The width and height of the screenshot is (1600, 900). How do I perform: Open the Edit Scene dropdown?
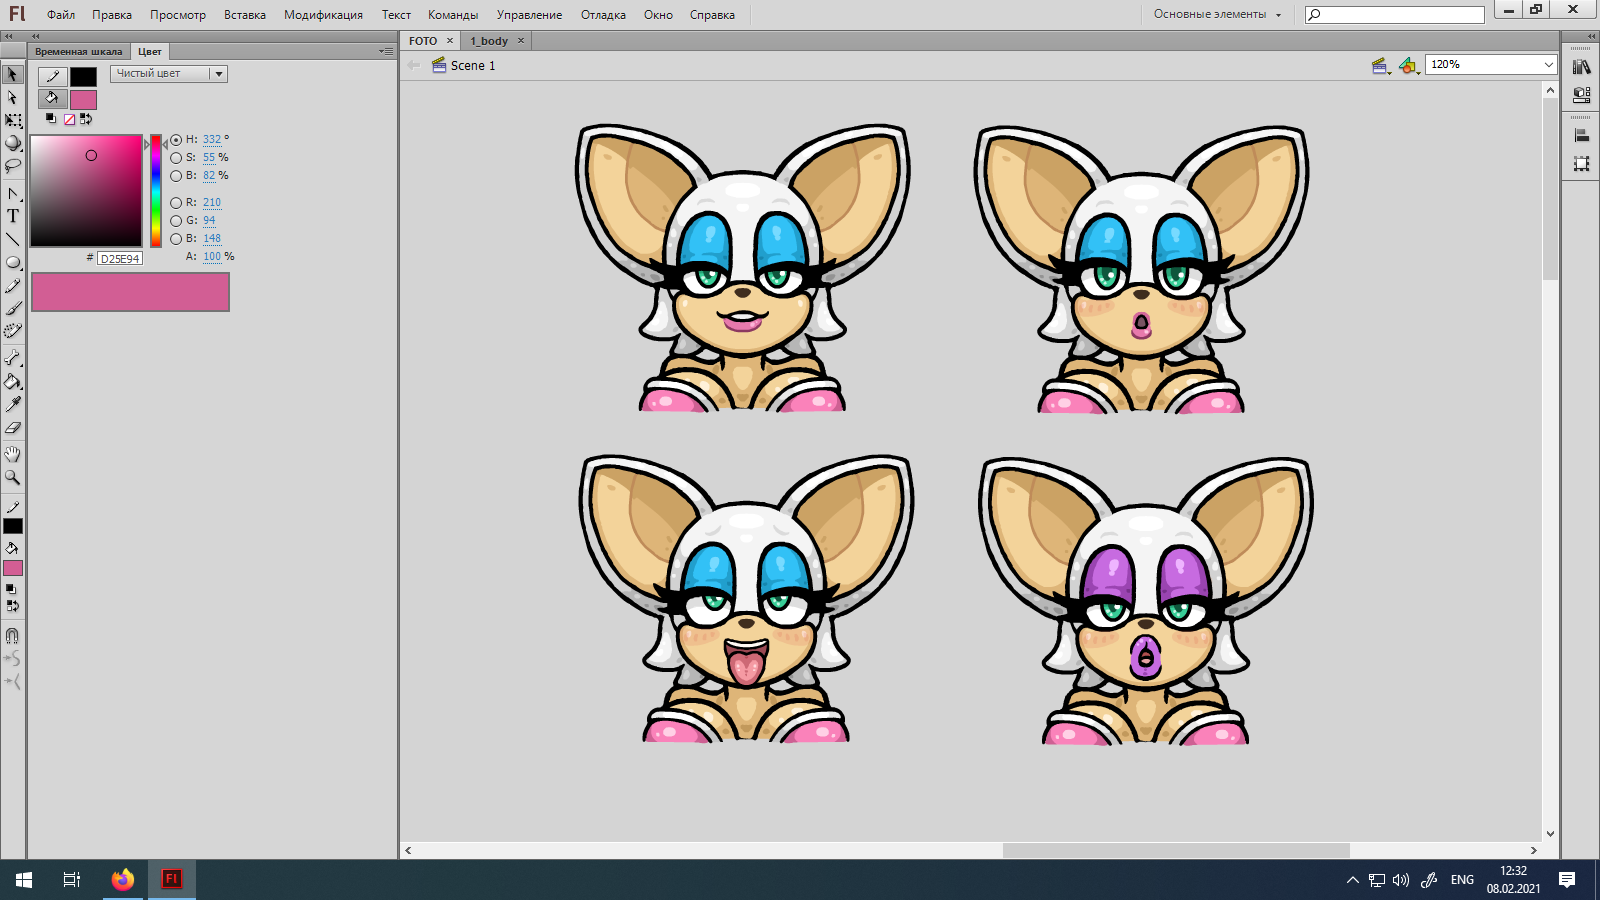coord(1381,66)
